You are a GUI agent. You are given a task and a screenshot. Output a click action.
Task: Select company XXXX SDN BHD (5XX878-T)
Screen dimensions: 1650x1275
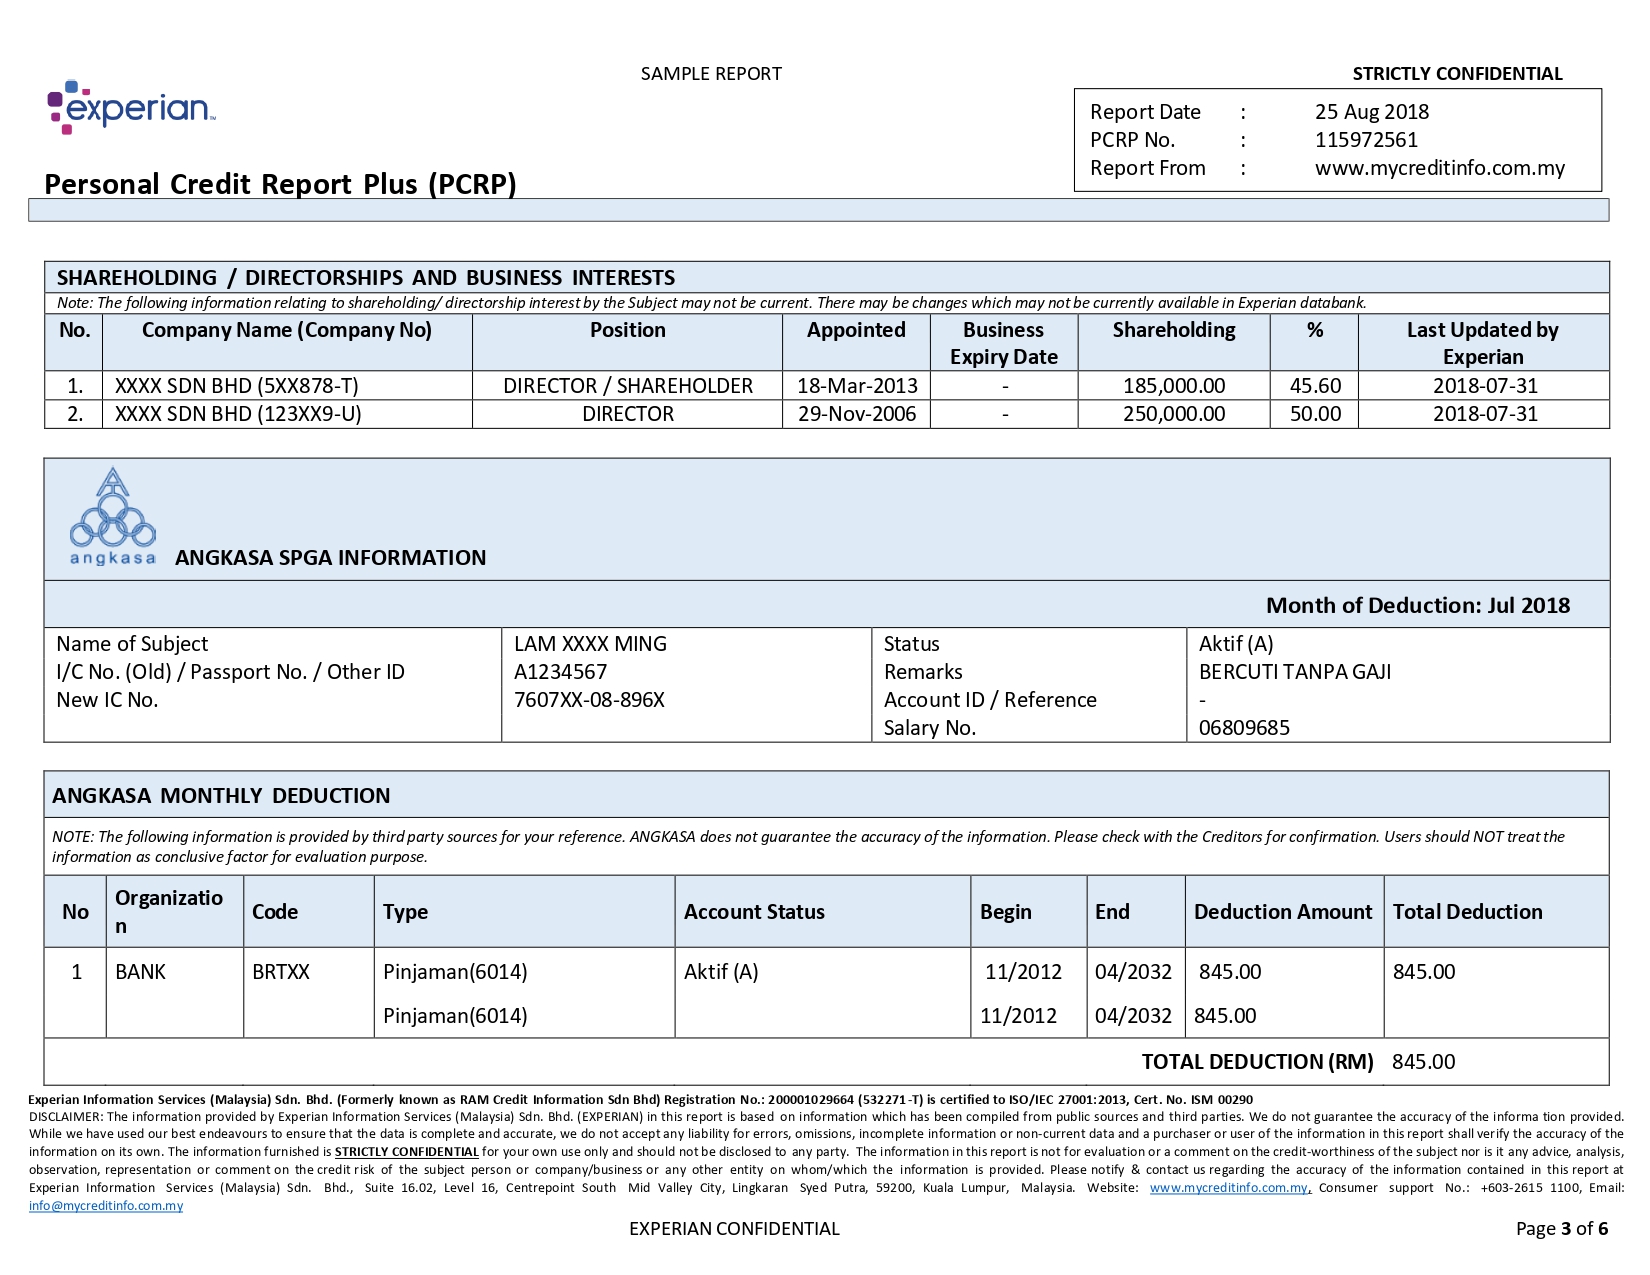[x=237, y=386]
